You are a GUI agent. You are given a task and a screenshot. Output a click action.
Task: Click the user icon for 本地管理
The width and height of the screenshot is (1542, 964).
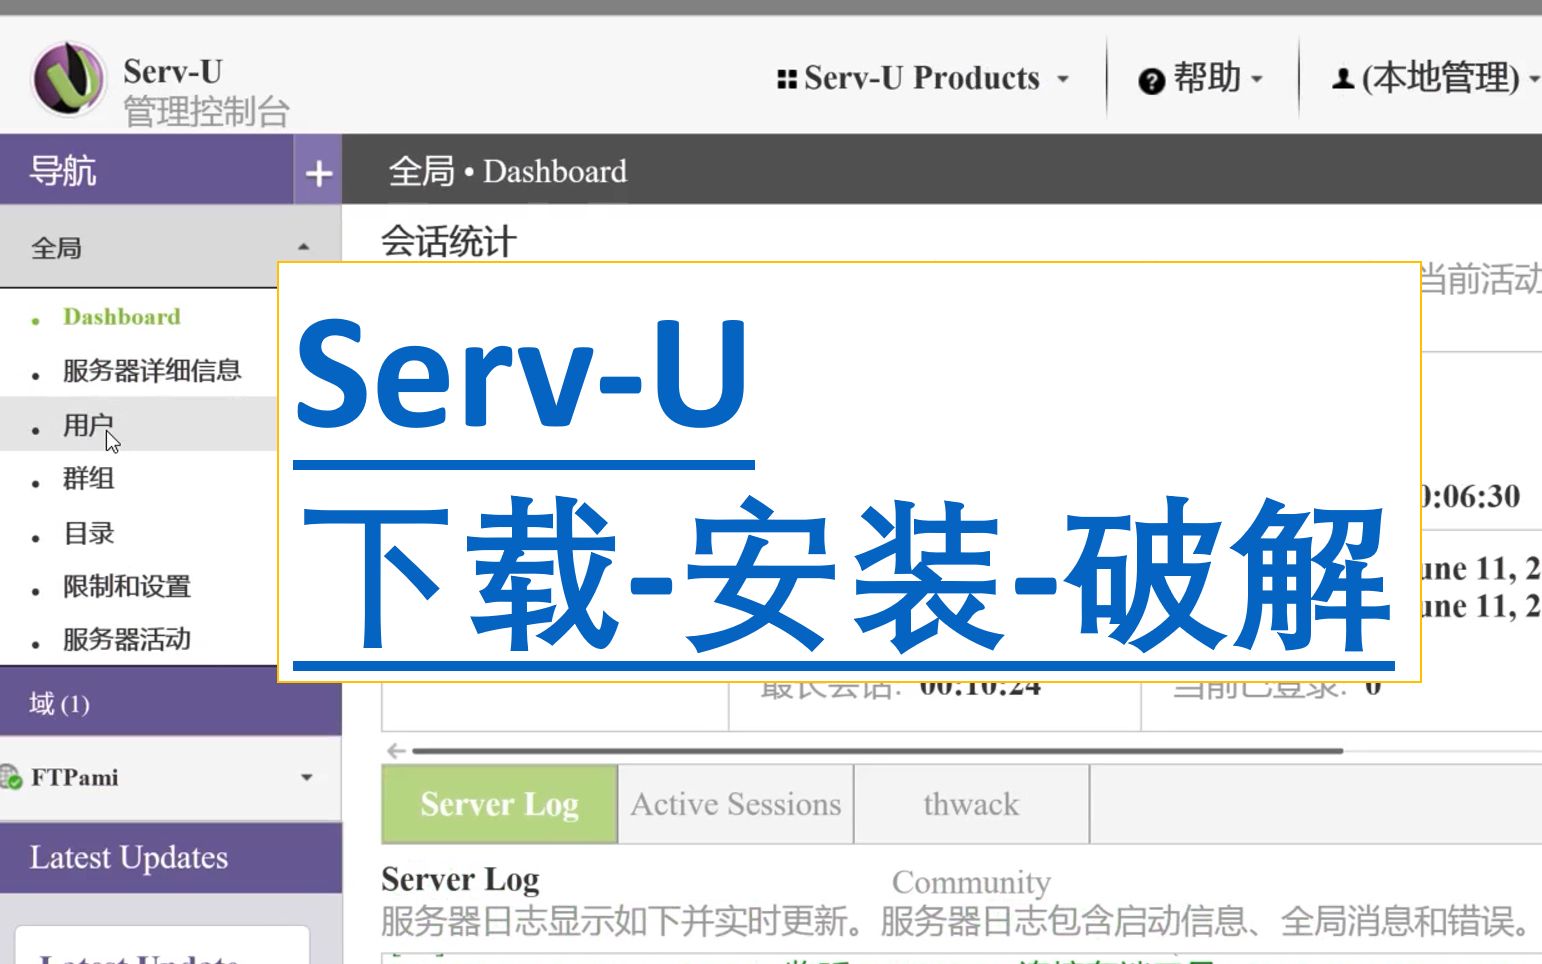tap(1343, 78)
